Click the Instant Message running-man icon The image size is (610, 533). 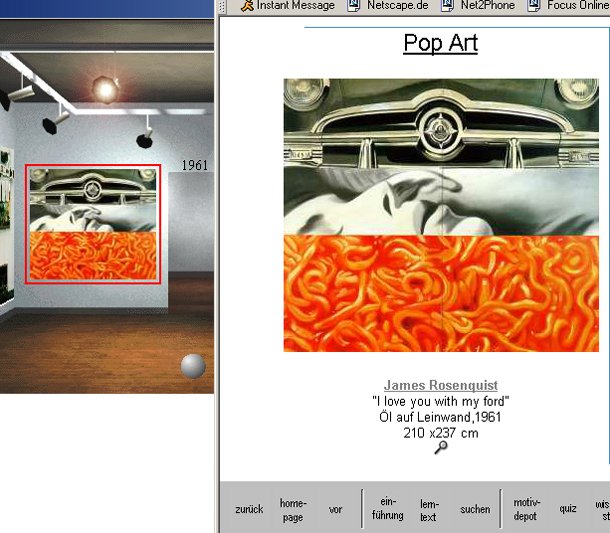point(247,5)
